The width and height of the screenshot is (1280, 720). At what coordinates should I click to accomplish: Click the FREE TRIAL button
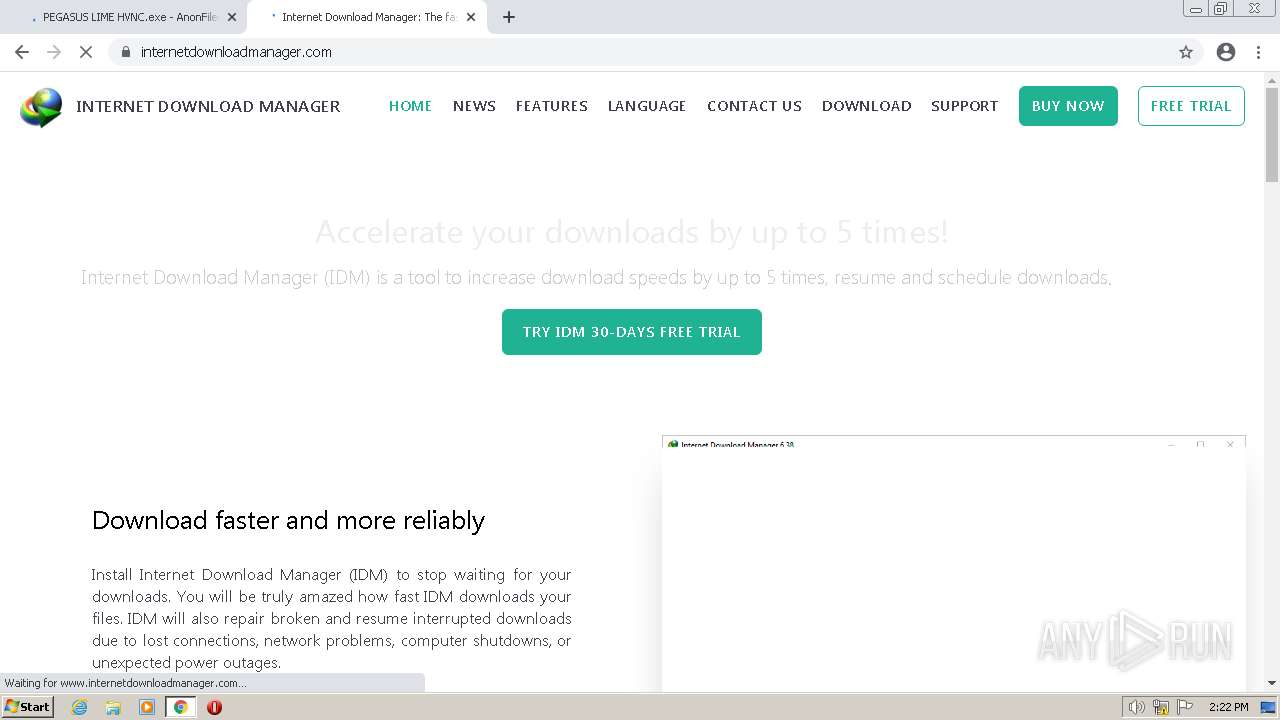pyautogui.click(x=1191, y=106)
